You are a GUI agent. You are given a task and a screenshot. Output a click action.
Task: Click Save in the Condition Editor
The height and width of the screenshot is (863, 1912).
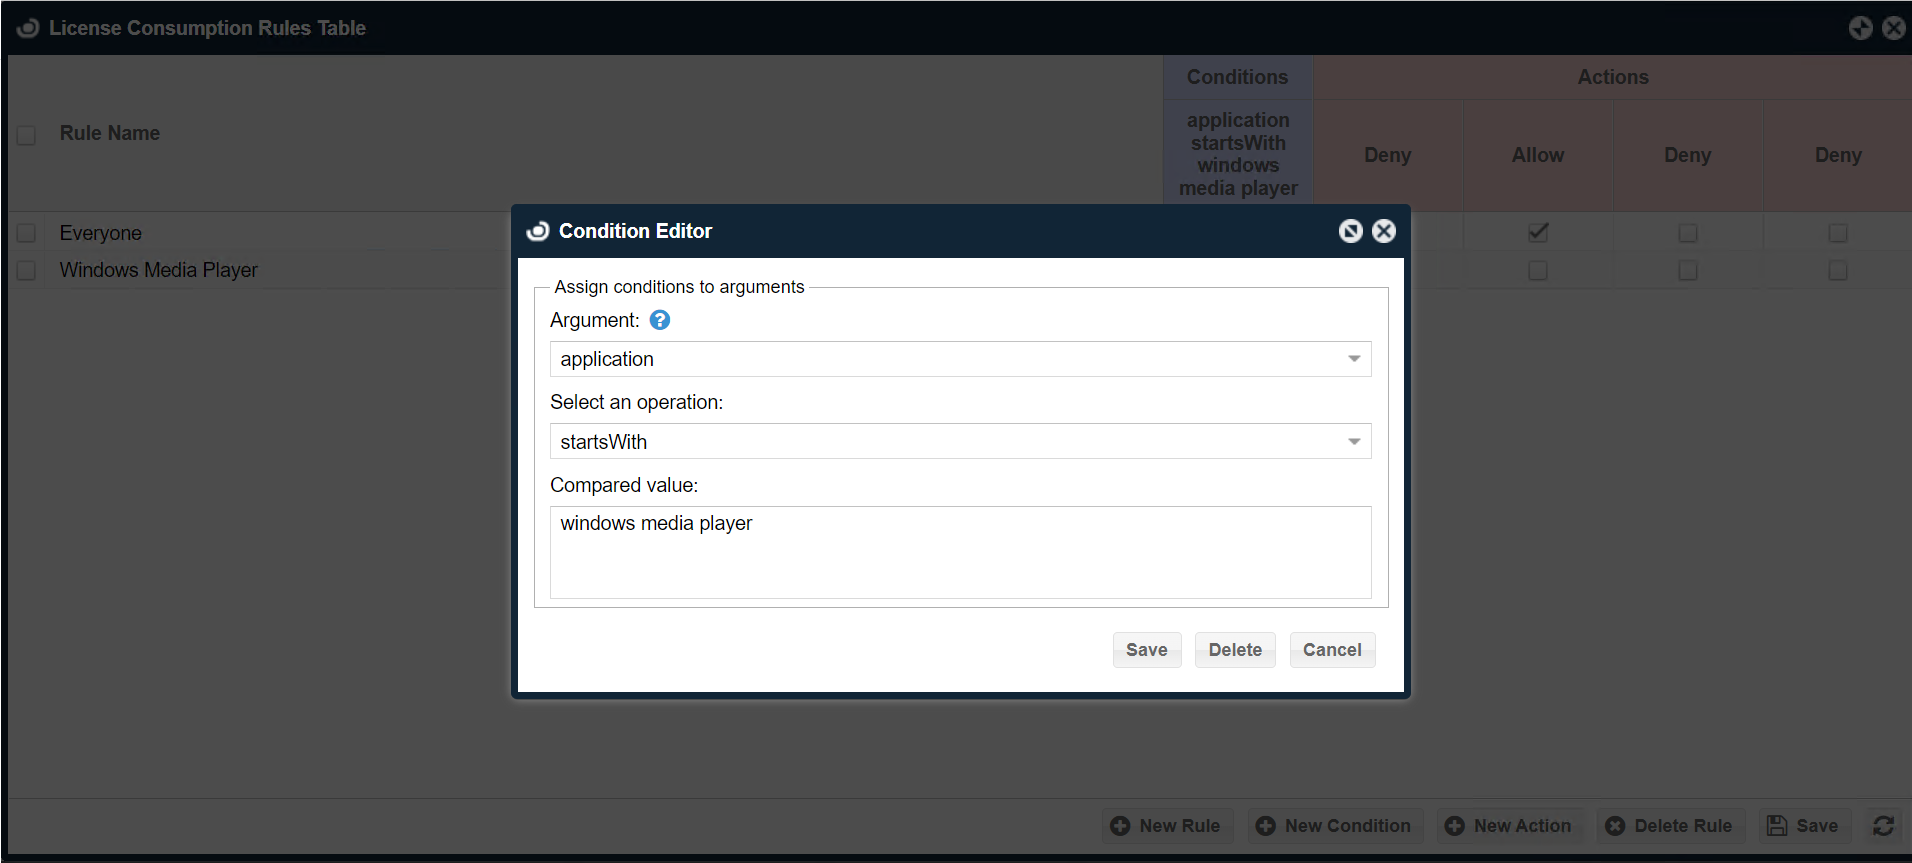(1146, 650)
